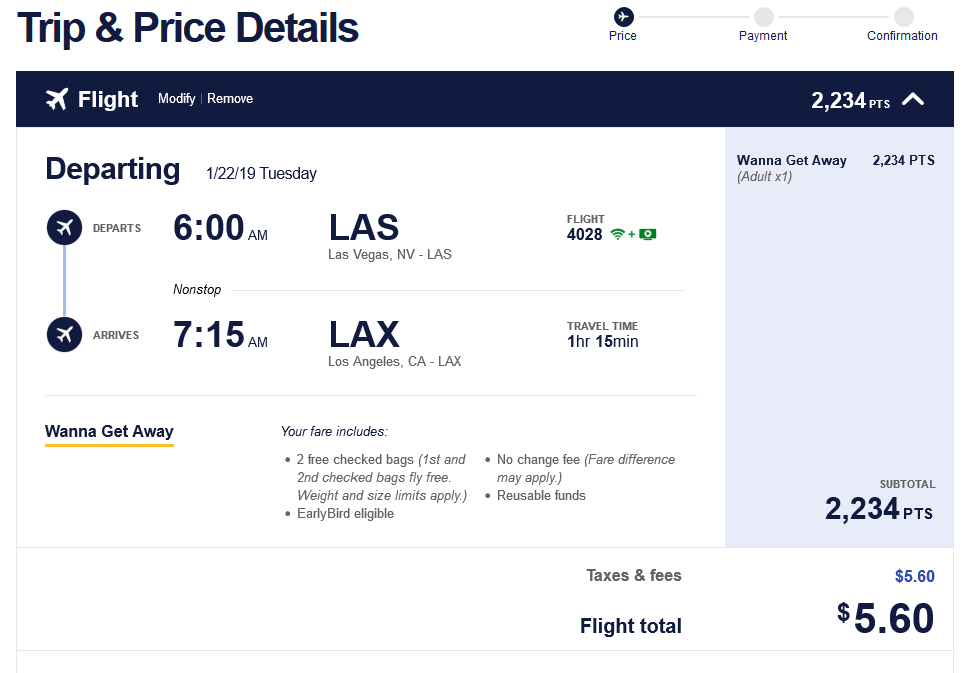Click the Price step airplane icon
The height and width of the screenshot is (673, 964).
coord(623,16)
